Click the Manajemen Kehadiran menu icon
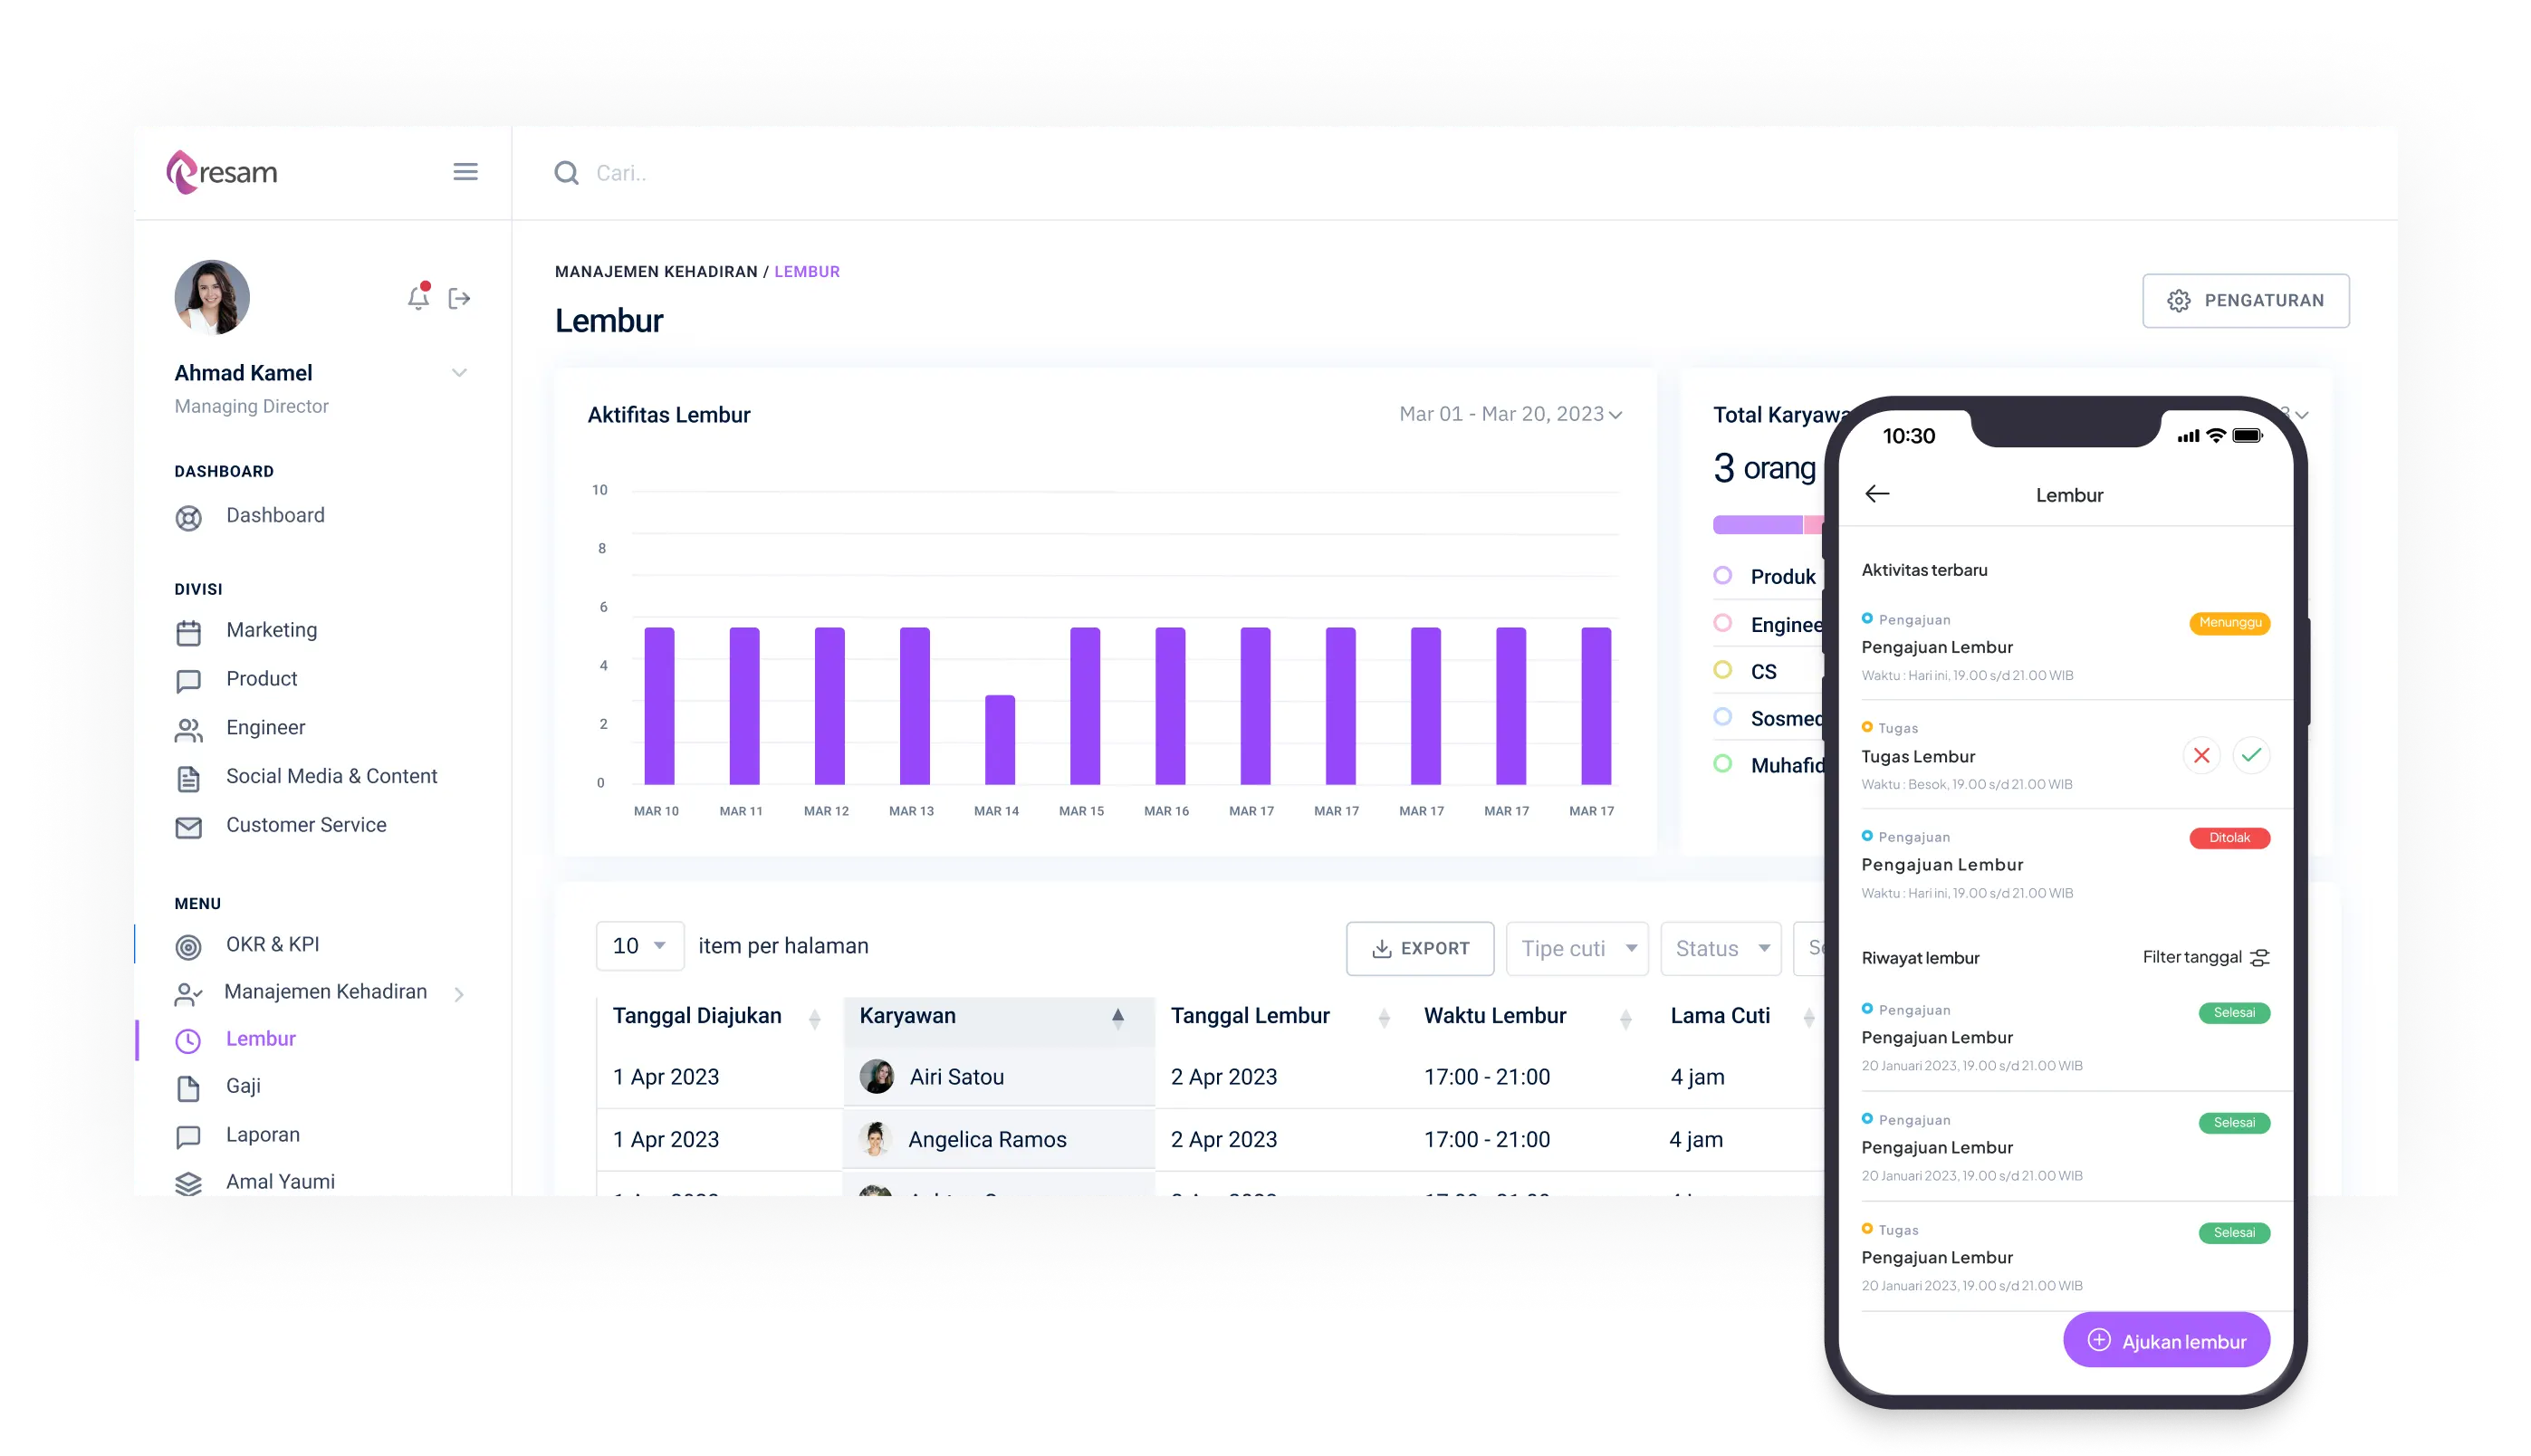2531x1456 pixels. pyautogui.click(x=187, y=992)
